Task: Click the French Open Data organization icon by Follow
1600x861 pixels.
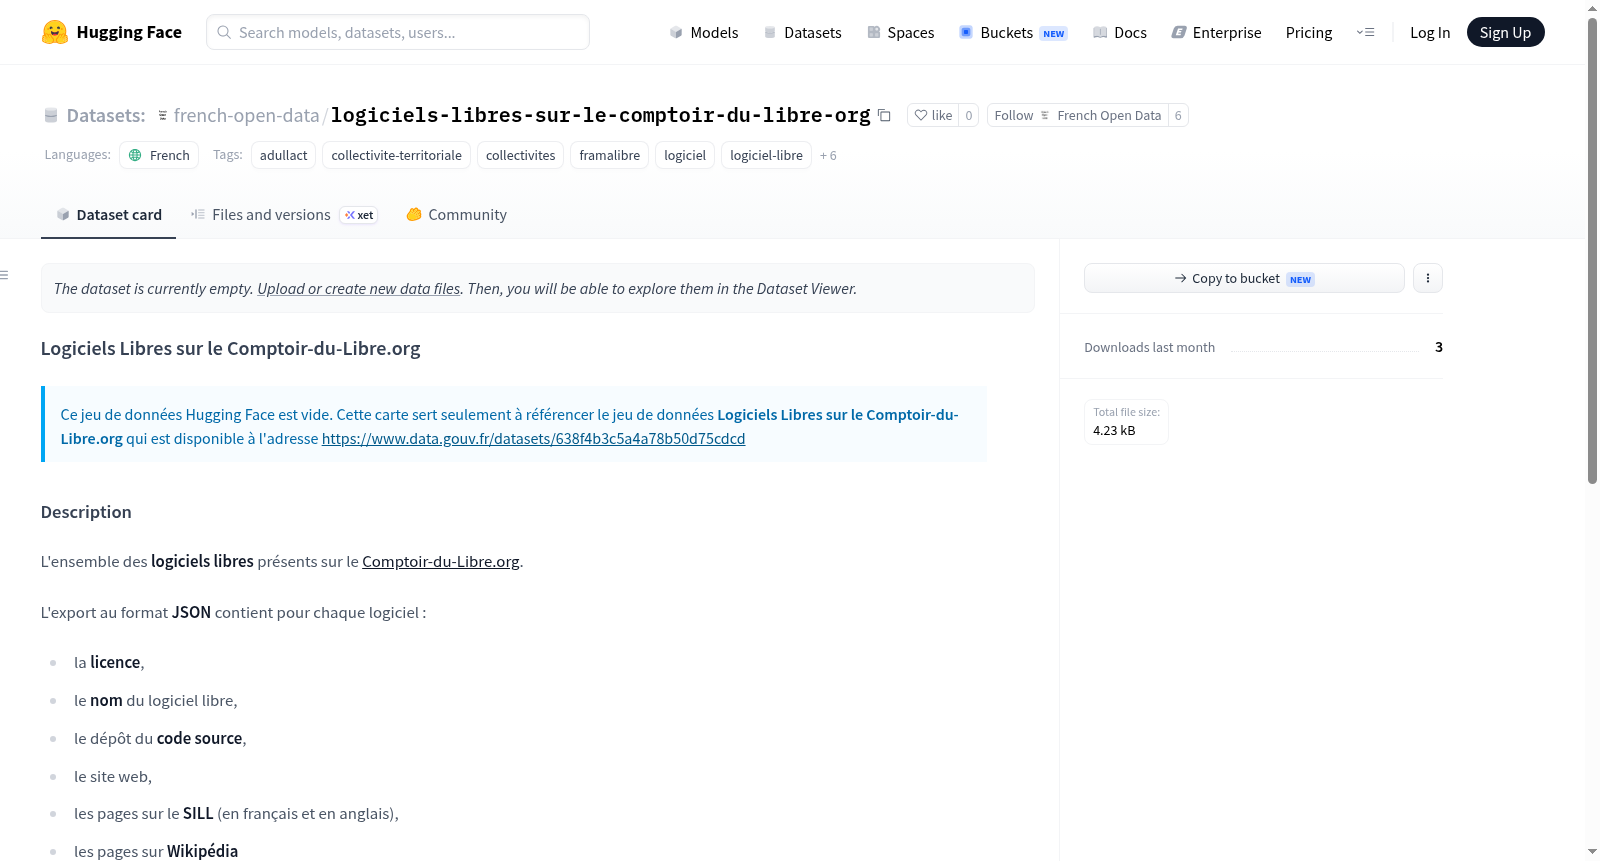Action: tap(1045, 116)
